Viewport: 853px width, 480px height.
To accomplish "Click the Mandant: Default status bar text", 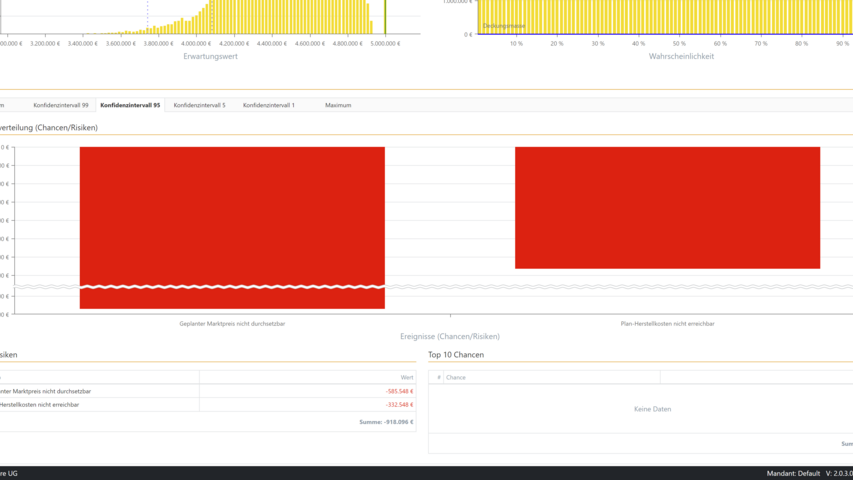I will pos(793,473).
